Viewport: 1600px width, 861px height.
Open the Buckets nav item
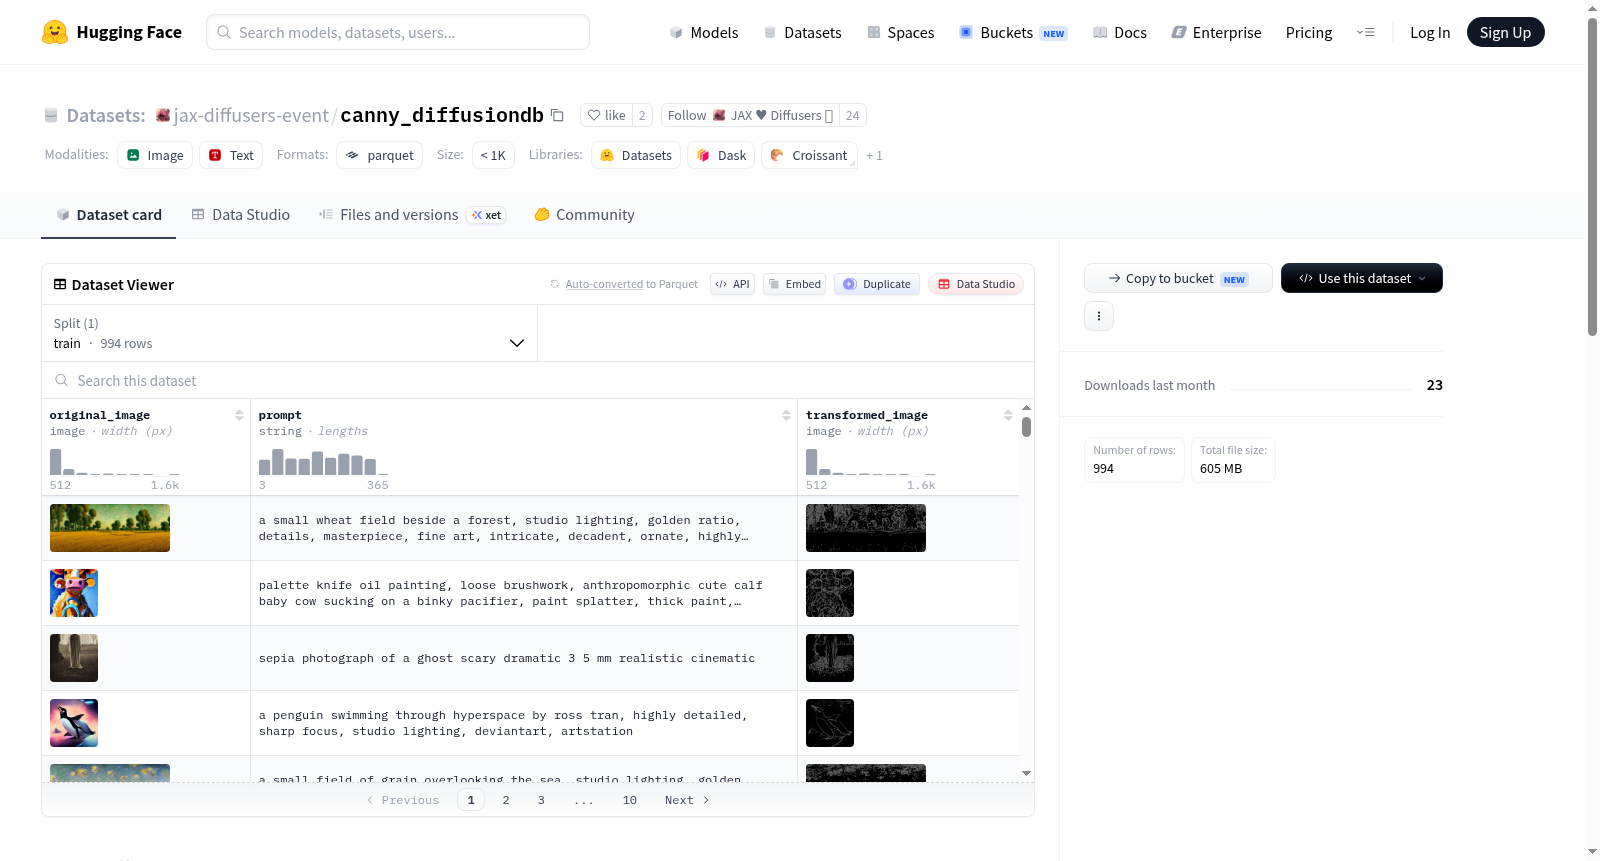[1013, 32]
